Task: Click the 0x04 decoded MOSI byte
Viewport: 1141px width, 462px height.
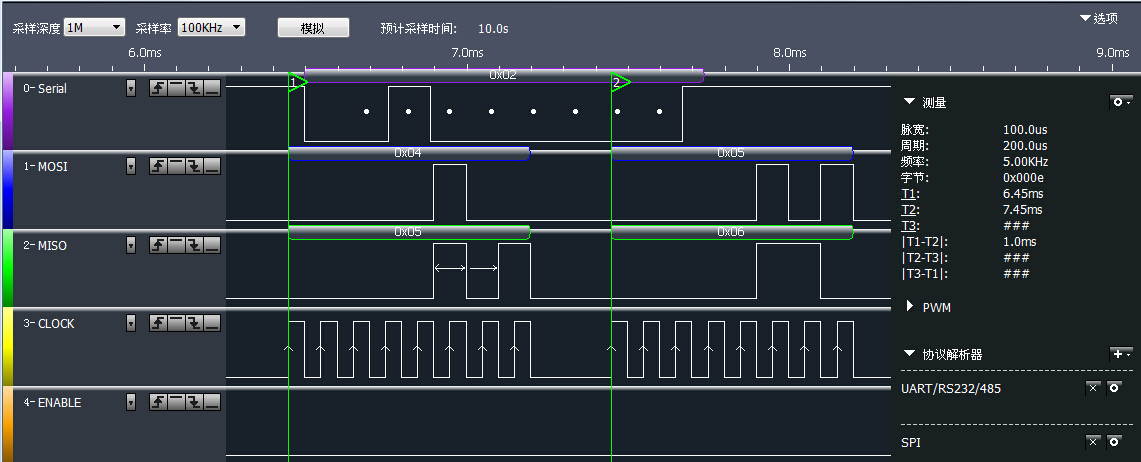Action: [408, 153]
